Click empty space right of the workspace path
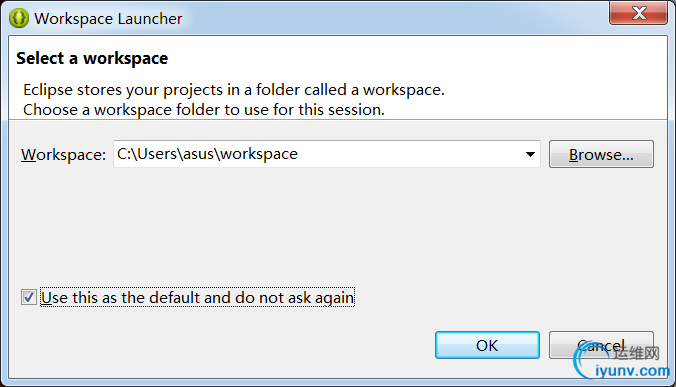676x387 pixels. (x=410, y=154)
